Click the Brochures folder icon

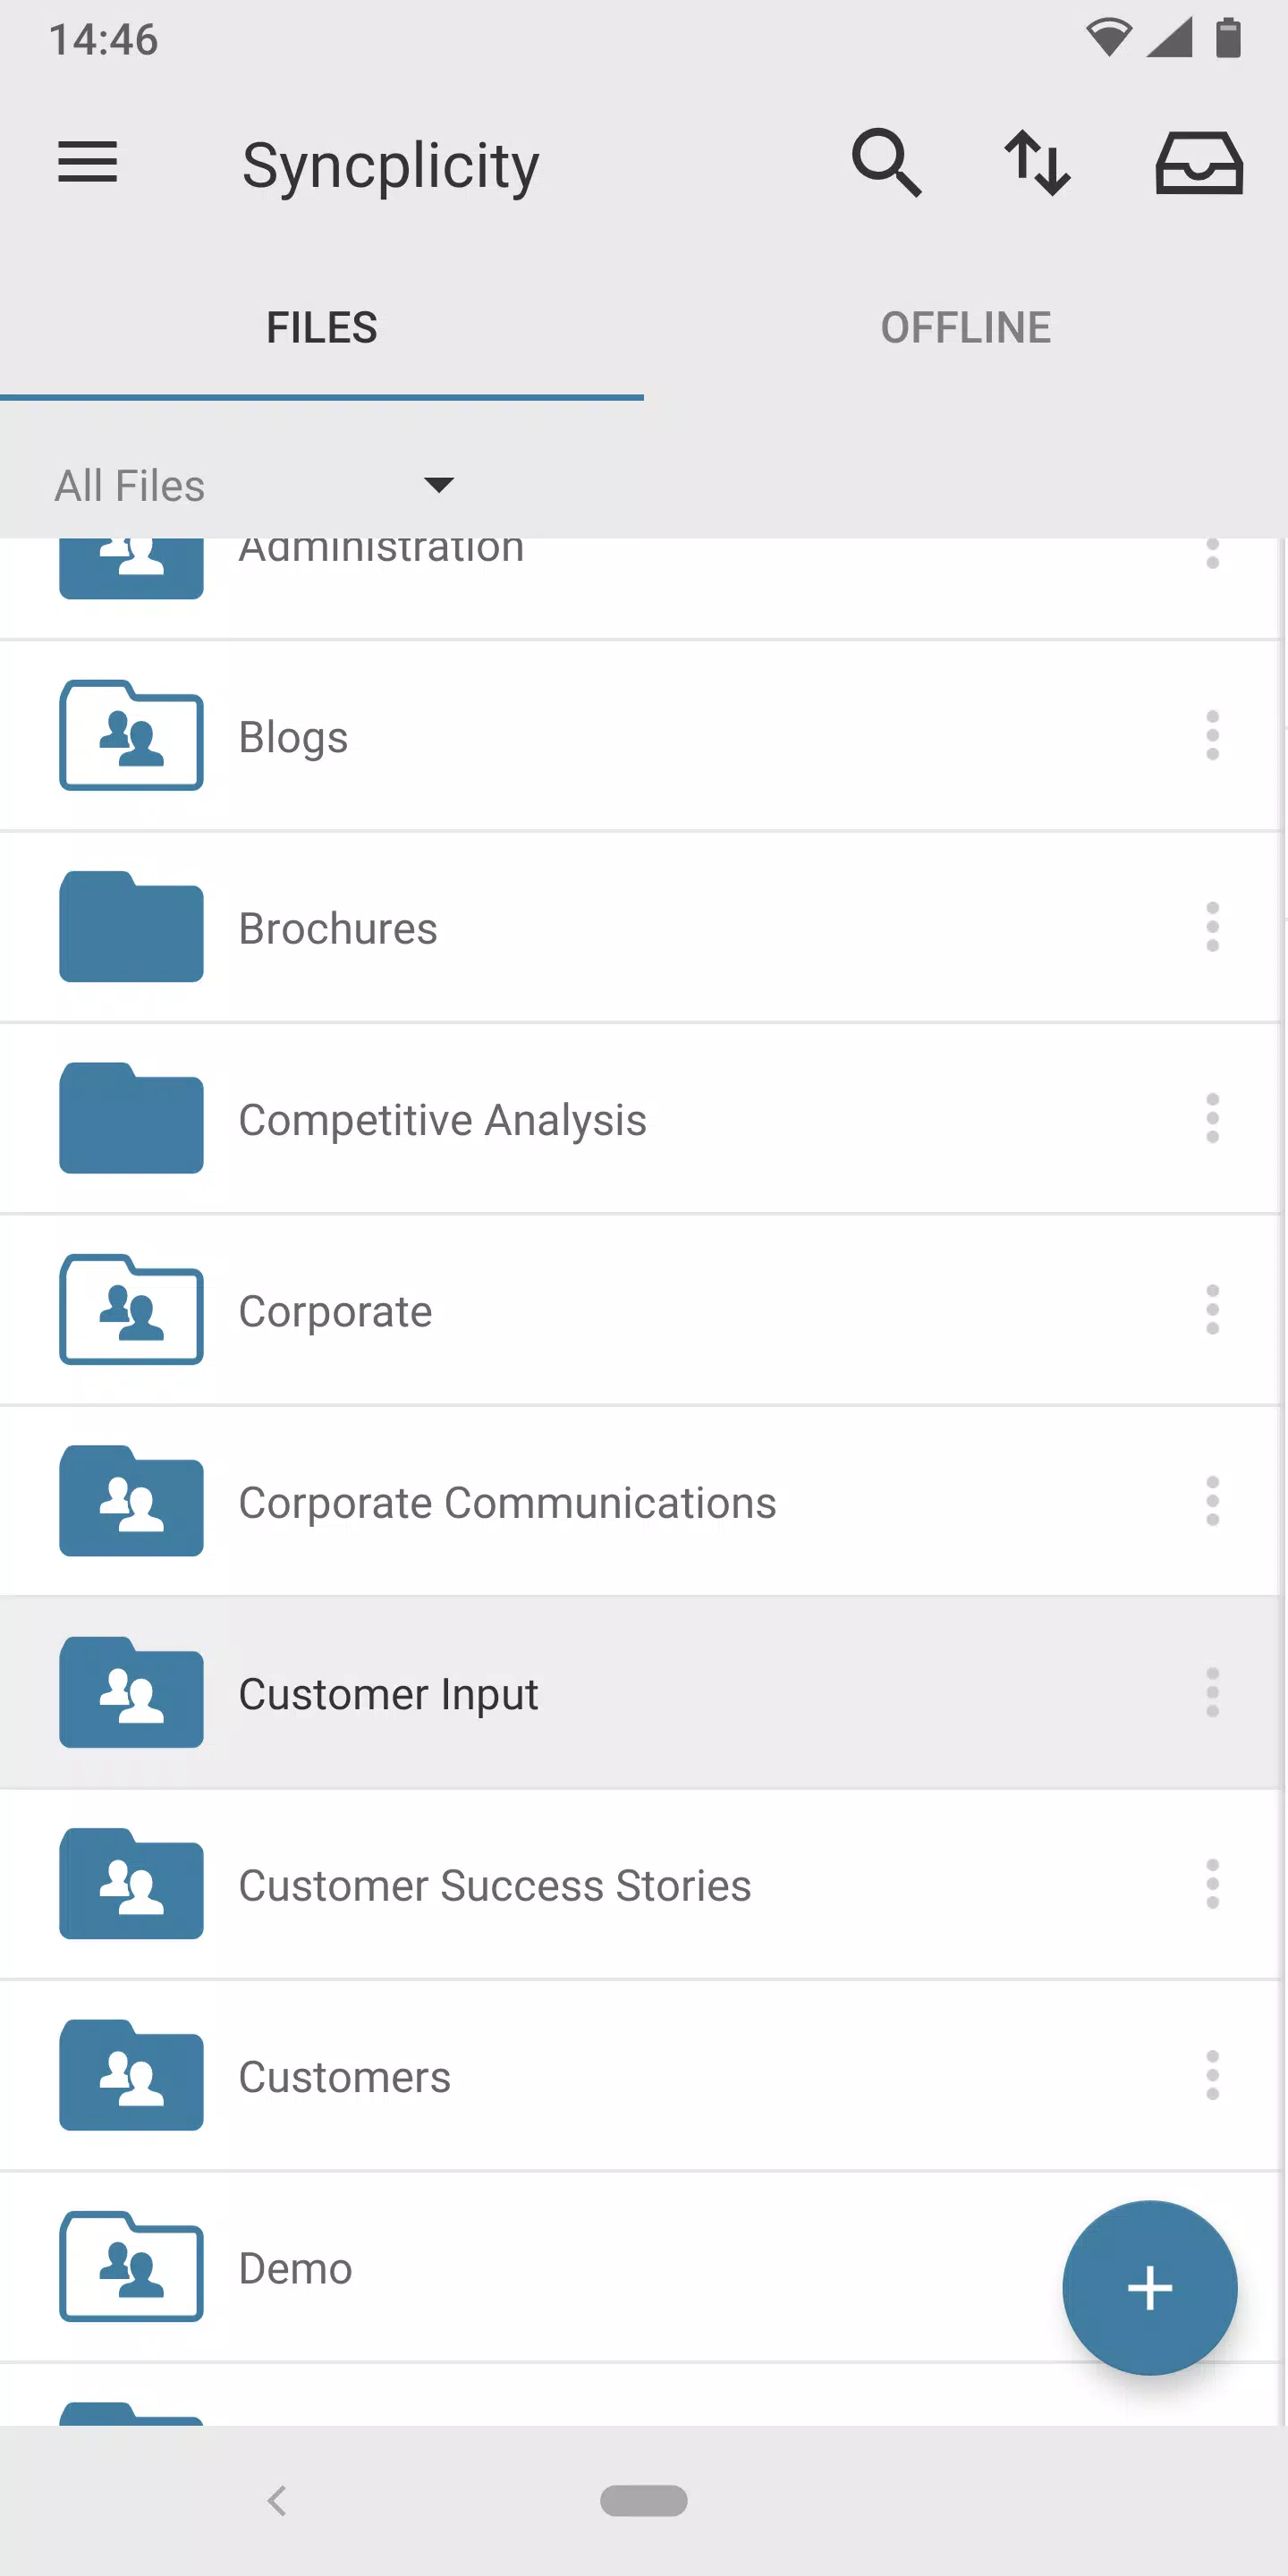pyautogui.click(x=131, y=927)
